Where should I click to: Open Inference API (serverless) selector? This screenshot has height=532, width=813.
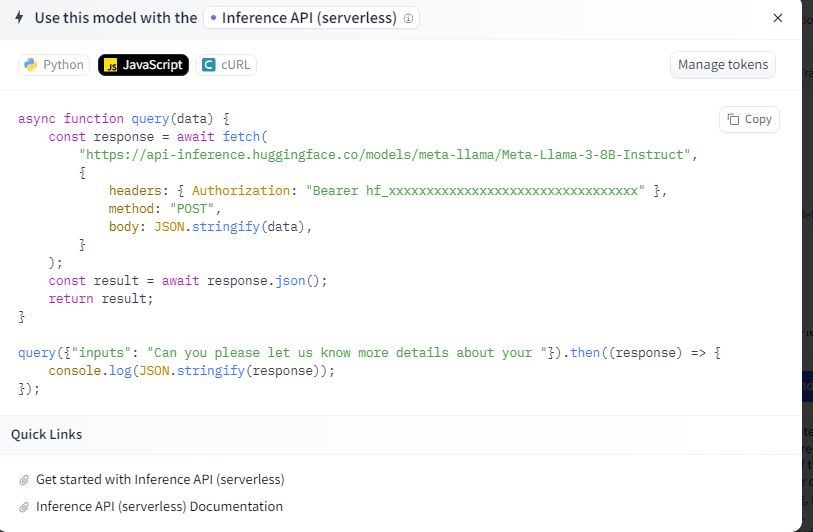[311, 18]
